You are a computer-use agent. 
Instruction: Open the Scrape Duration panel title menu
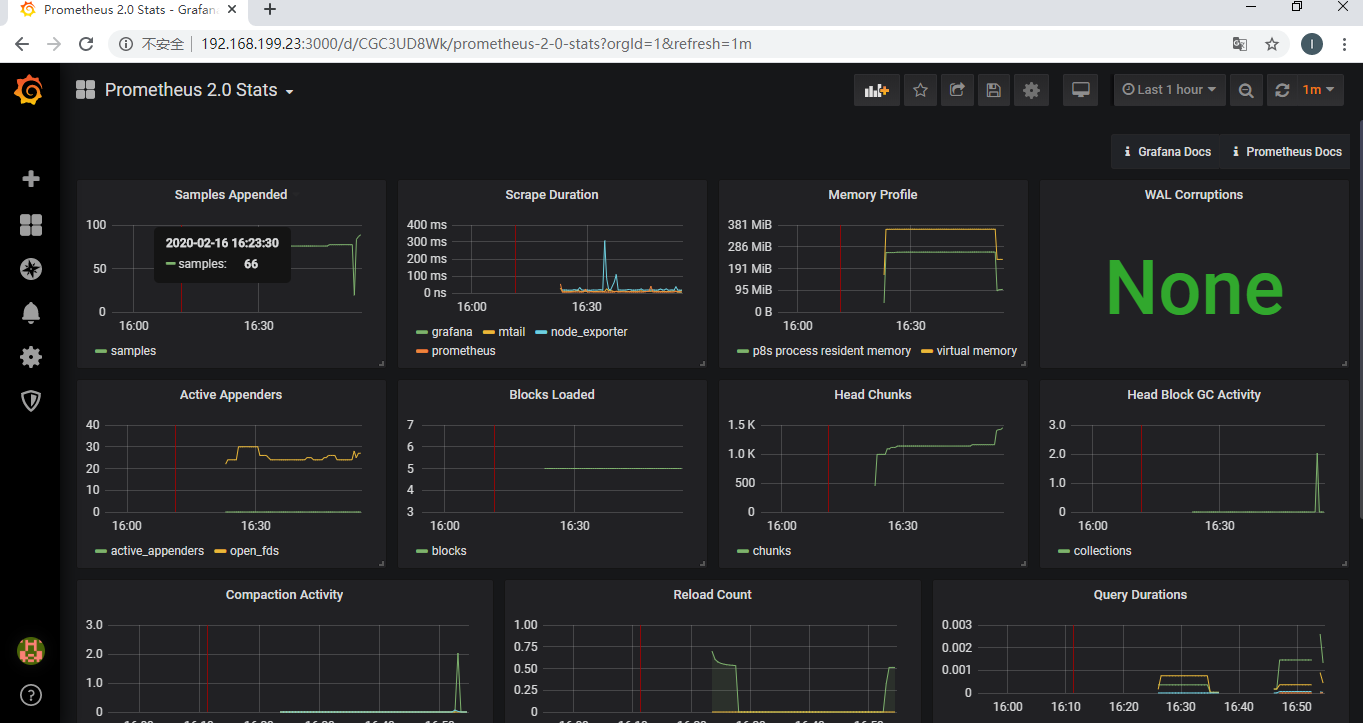coord(552,195)
